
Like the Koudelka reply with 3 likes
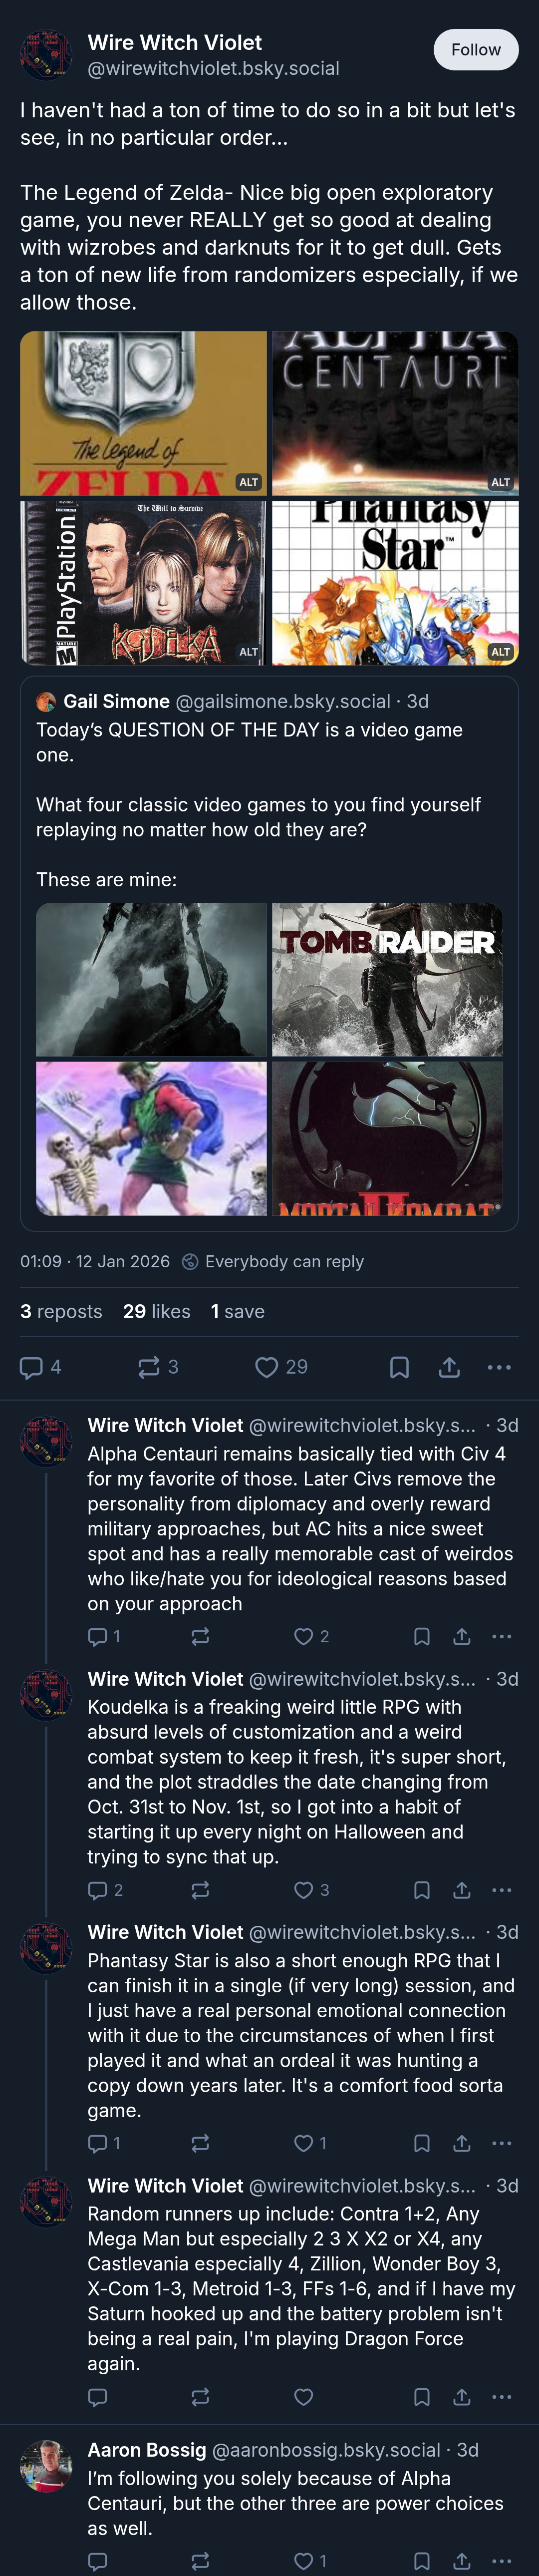(311, 1890)
